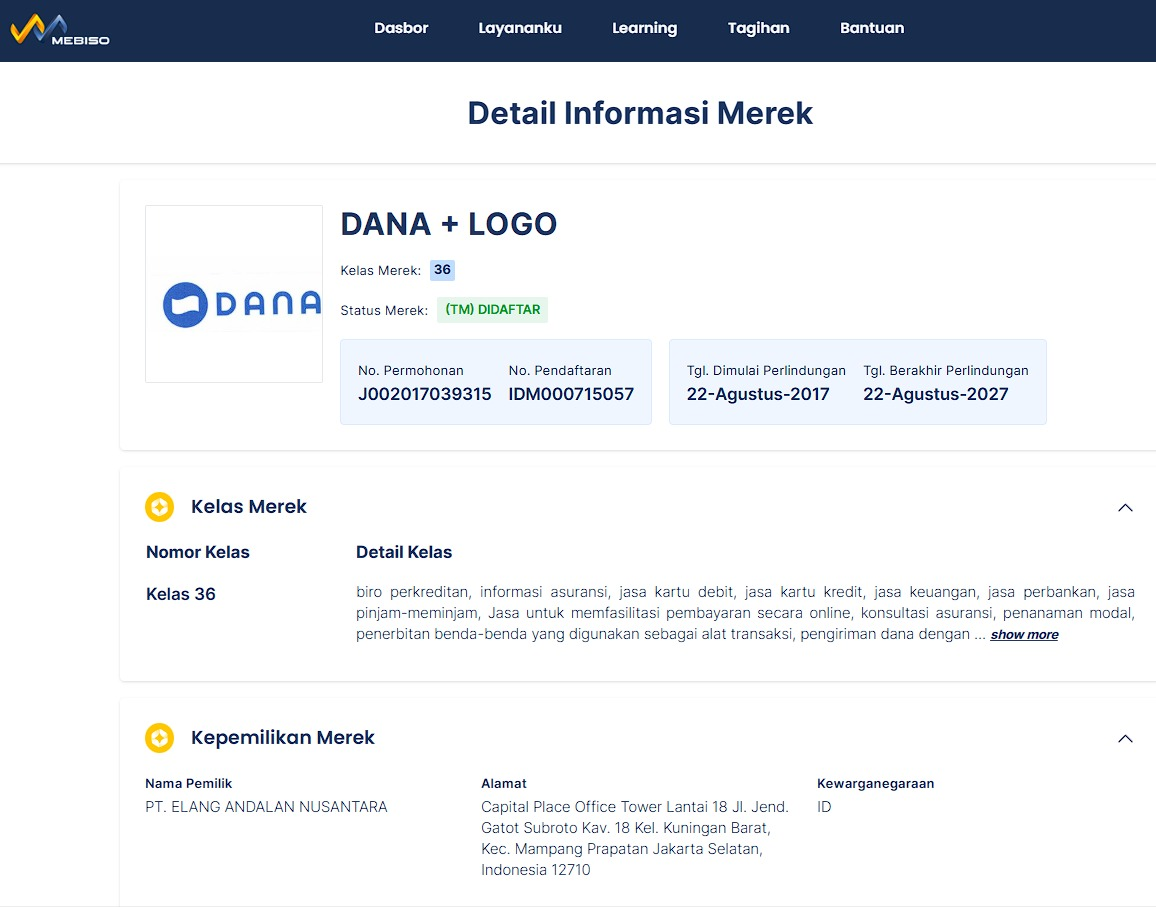The width and height of the screenshot is (1156, 907).
Task: Open the Dasbor menu
Action: tap(401, 28)
